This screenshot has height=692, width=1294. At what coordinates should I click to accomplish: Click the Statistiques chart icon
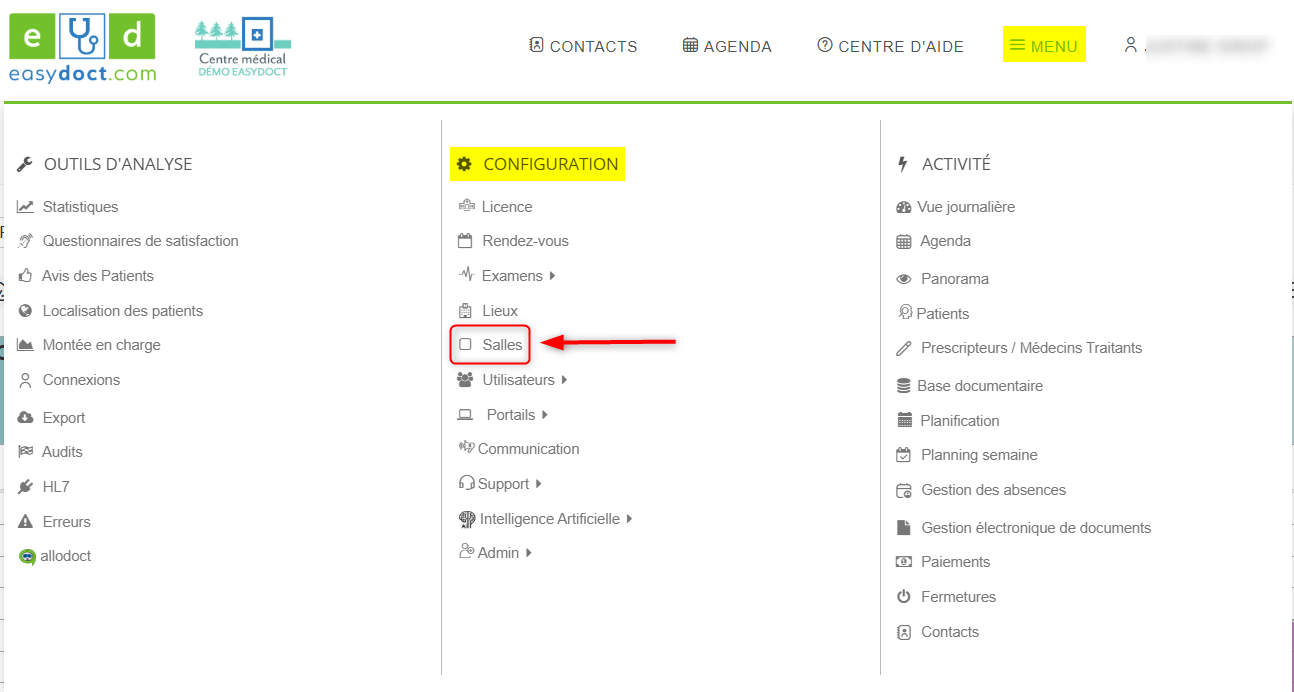(25, 207)
